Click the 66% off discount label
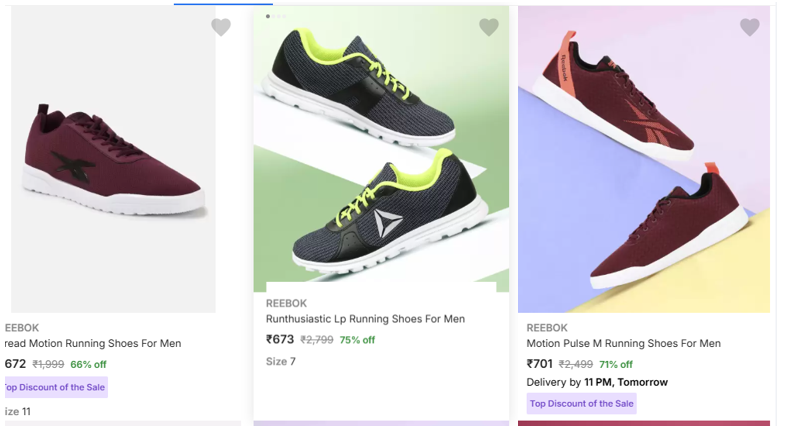Viewport: 787px width, 431px height. point(88,365)
